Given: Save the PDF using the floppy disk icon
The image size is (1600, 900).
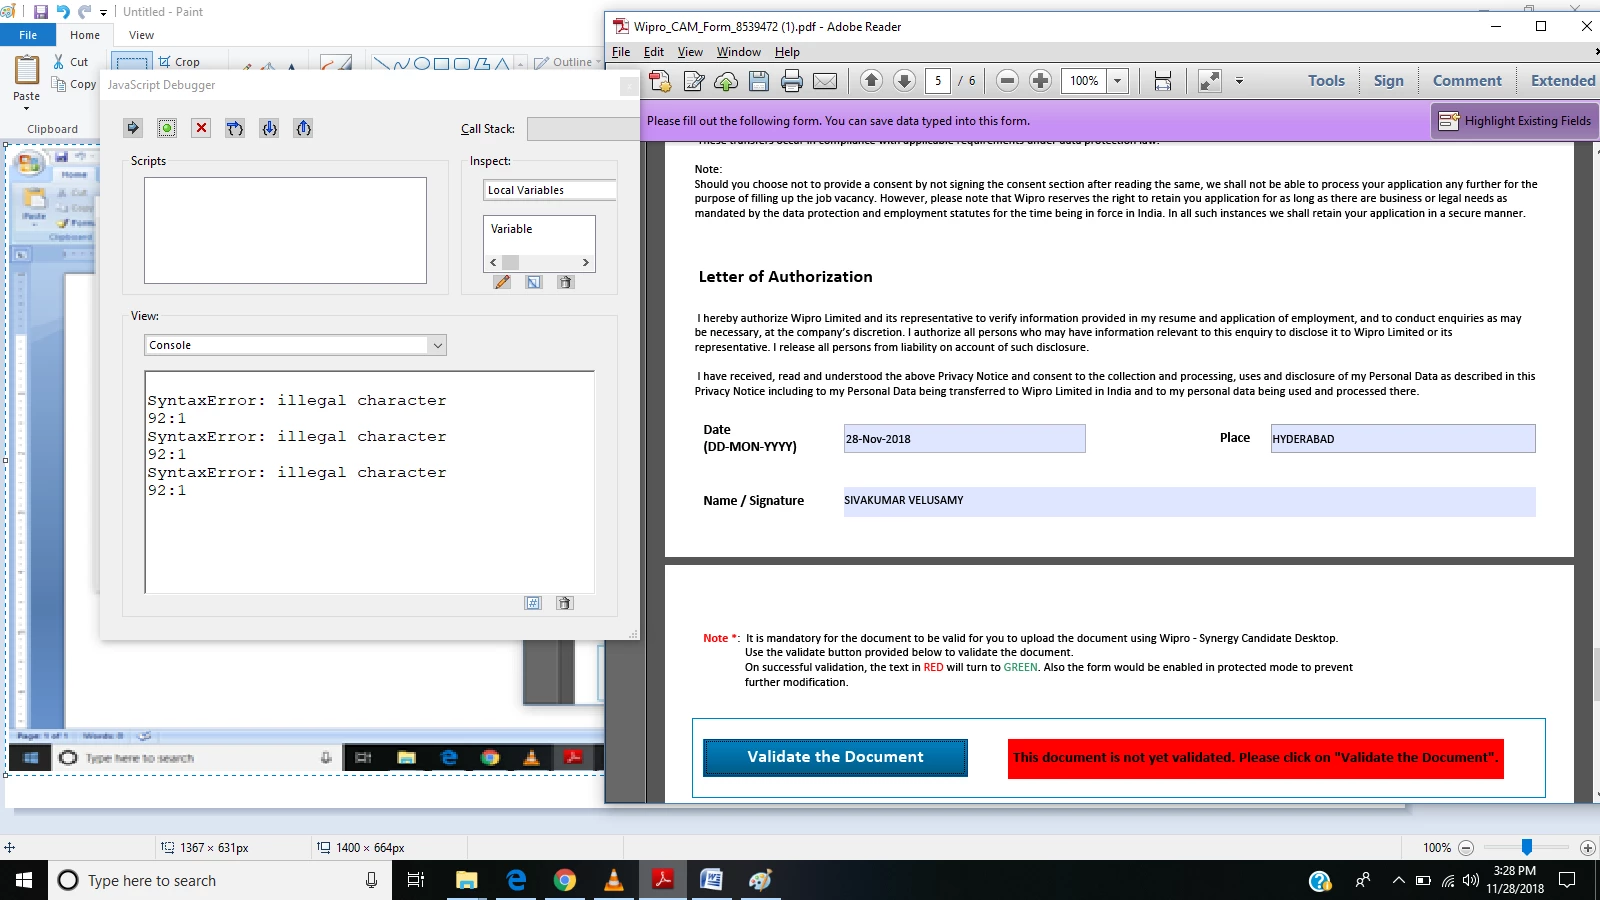Looking at the screenshot, I should pos(759,81).
